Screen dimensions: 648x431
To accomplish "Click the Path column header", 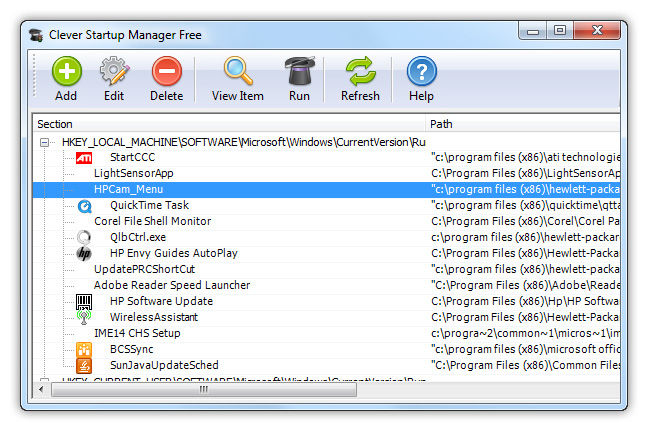I will (x=523, y=124).
